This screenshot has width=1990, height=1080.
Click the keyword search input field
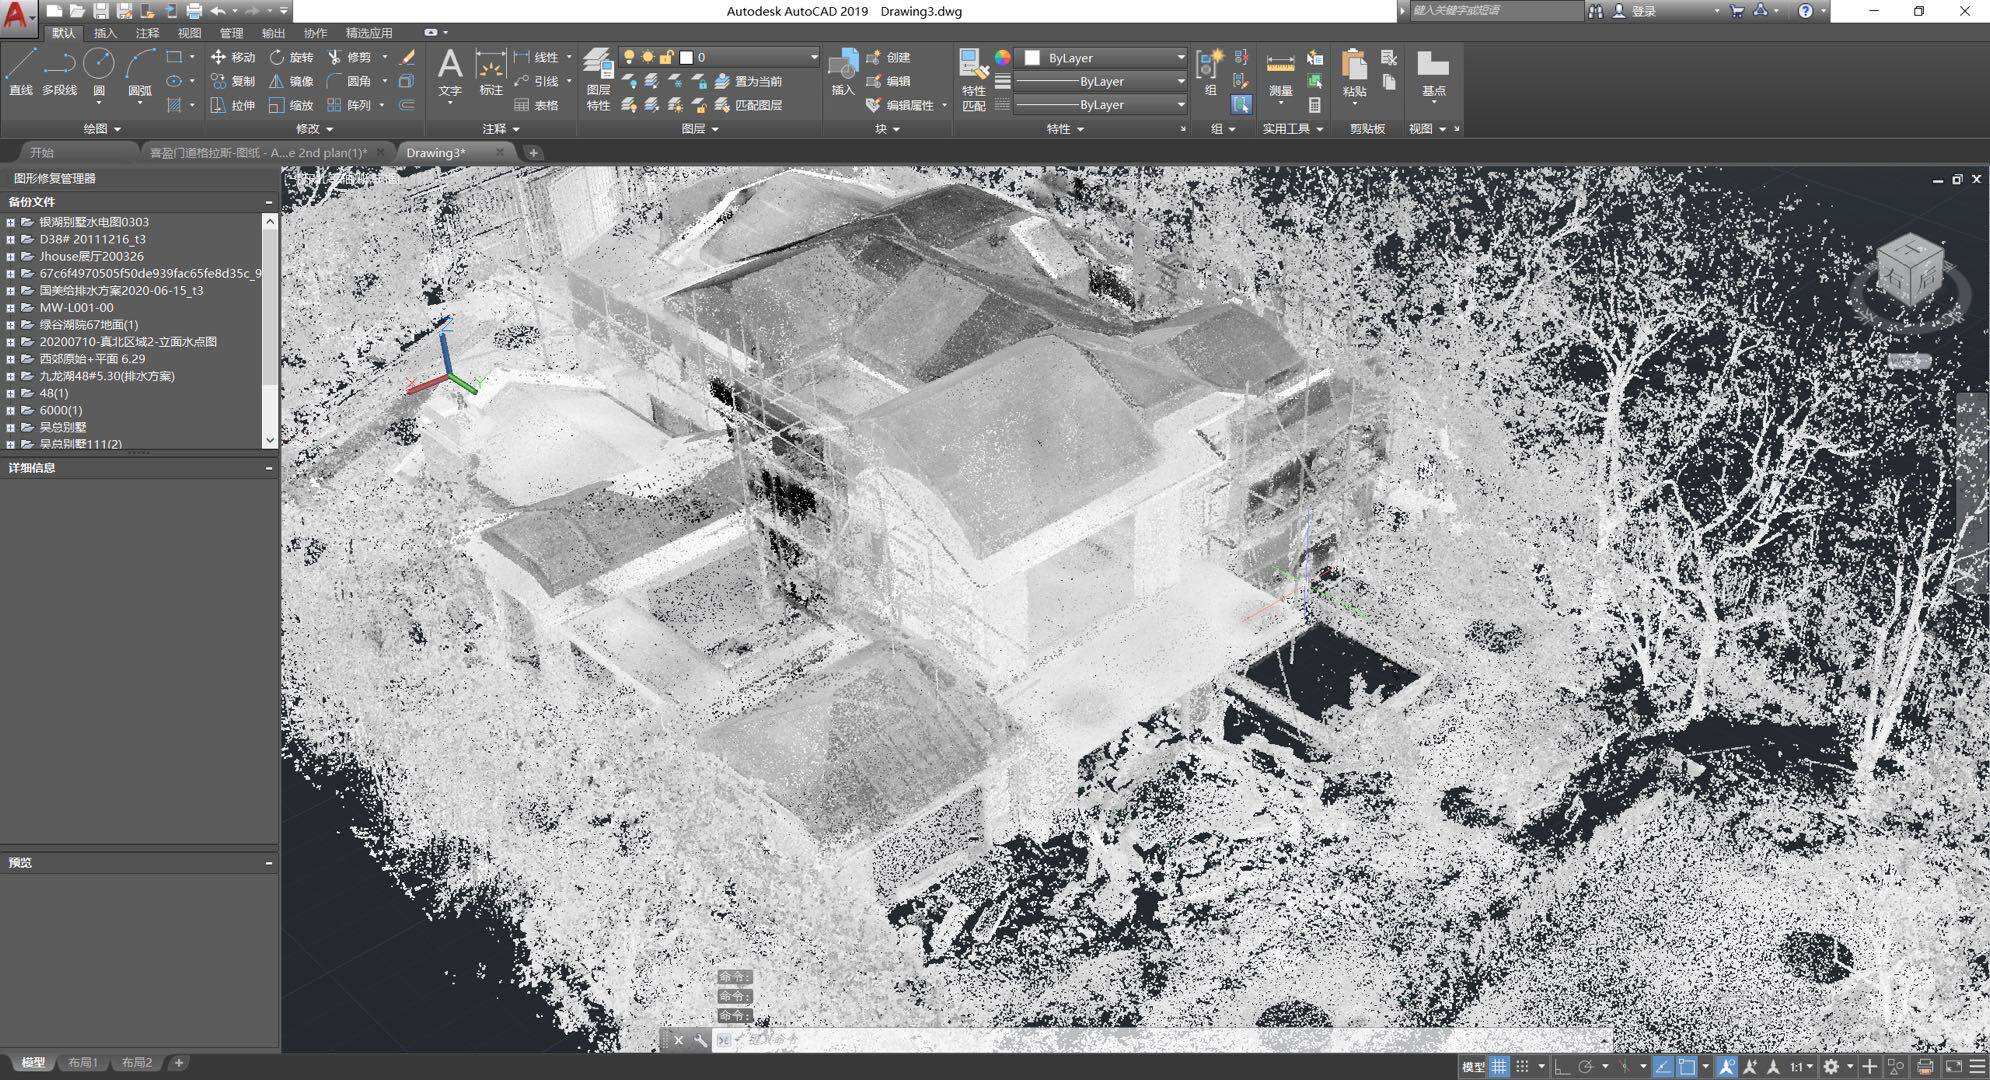click(x=1495, y=11)
